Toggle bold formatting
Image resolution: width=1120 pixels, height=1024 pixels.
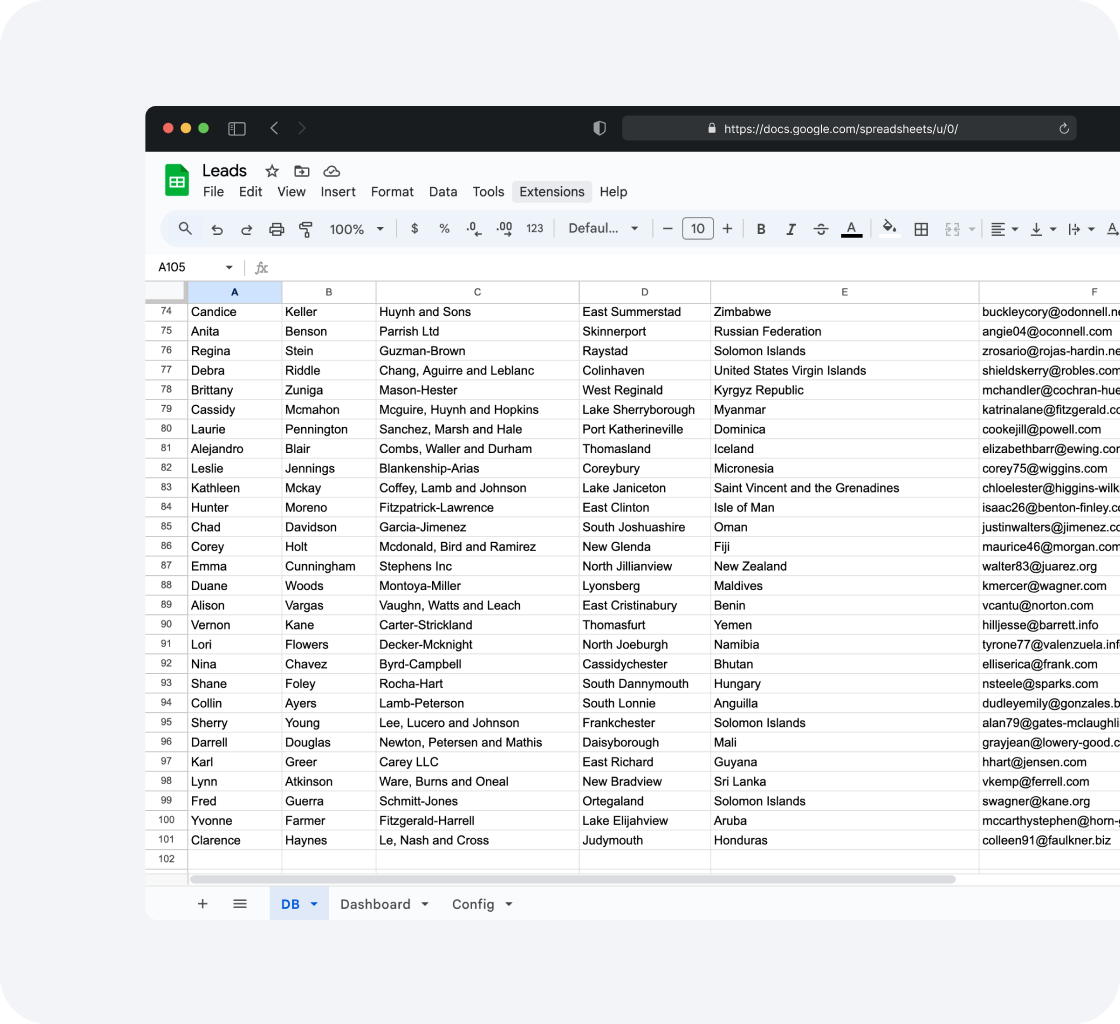[x=761, y=228]
